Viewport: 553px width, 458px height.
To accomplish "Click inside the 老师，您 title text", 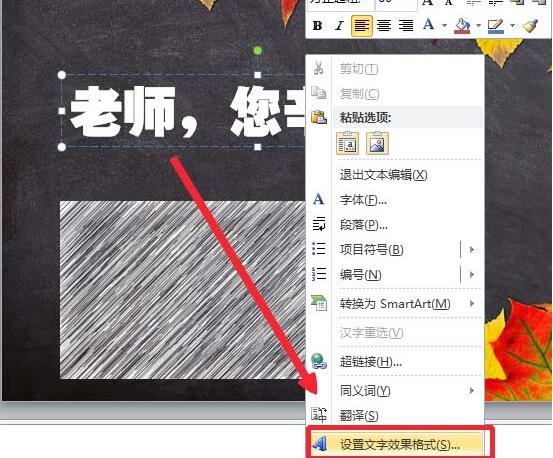I will (187, 111).
